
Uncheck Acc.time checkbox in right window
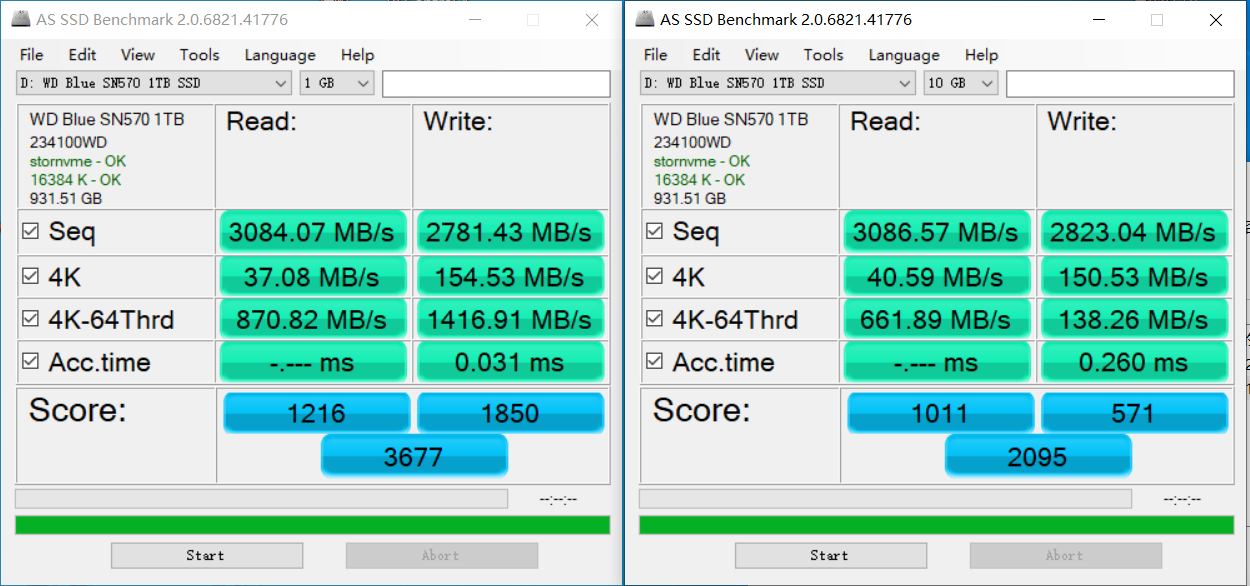point(654,360)
